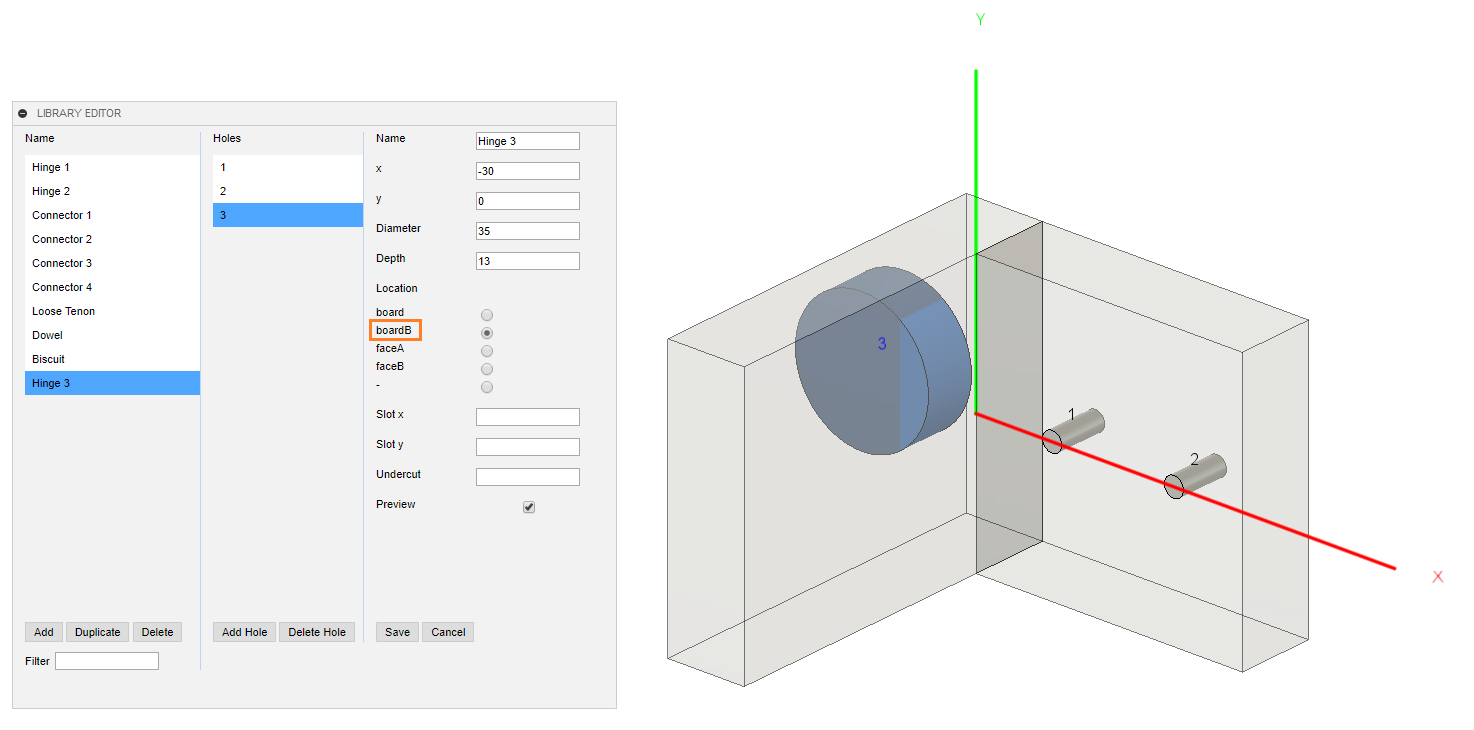Screen dimensions: 1474x730
Task: Select the faceB location option
Action: coord(487,369)
